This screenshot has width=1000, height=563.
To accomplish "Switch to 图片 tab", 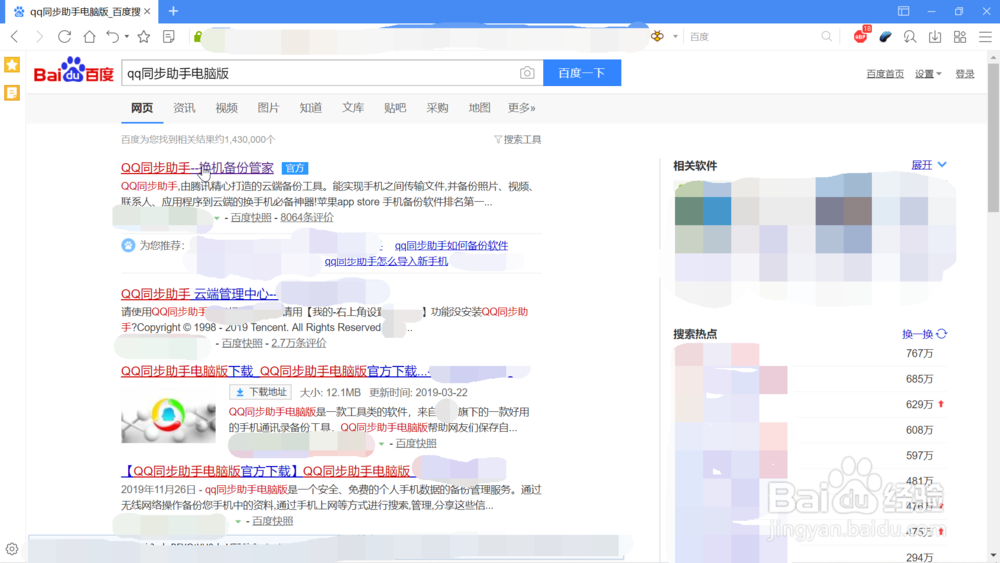I will pos(268,108).
